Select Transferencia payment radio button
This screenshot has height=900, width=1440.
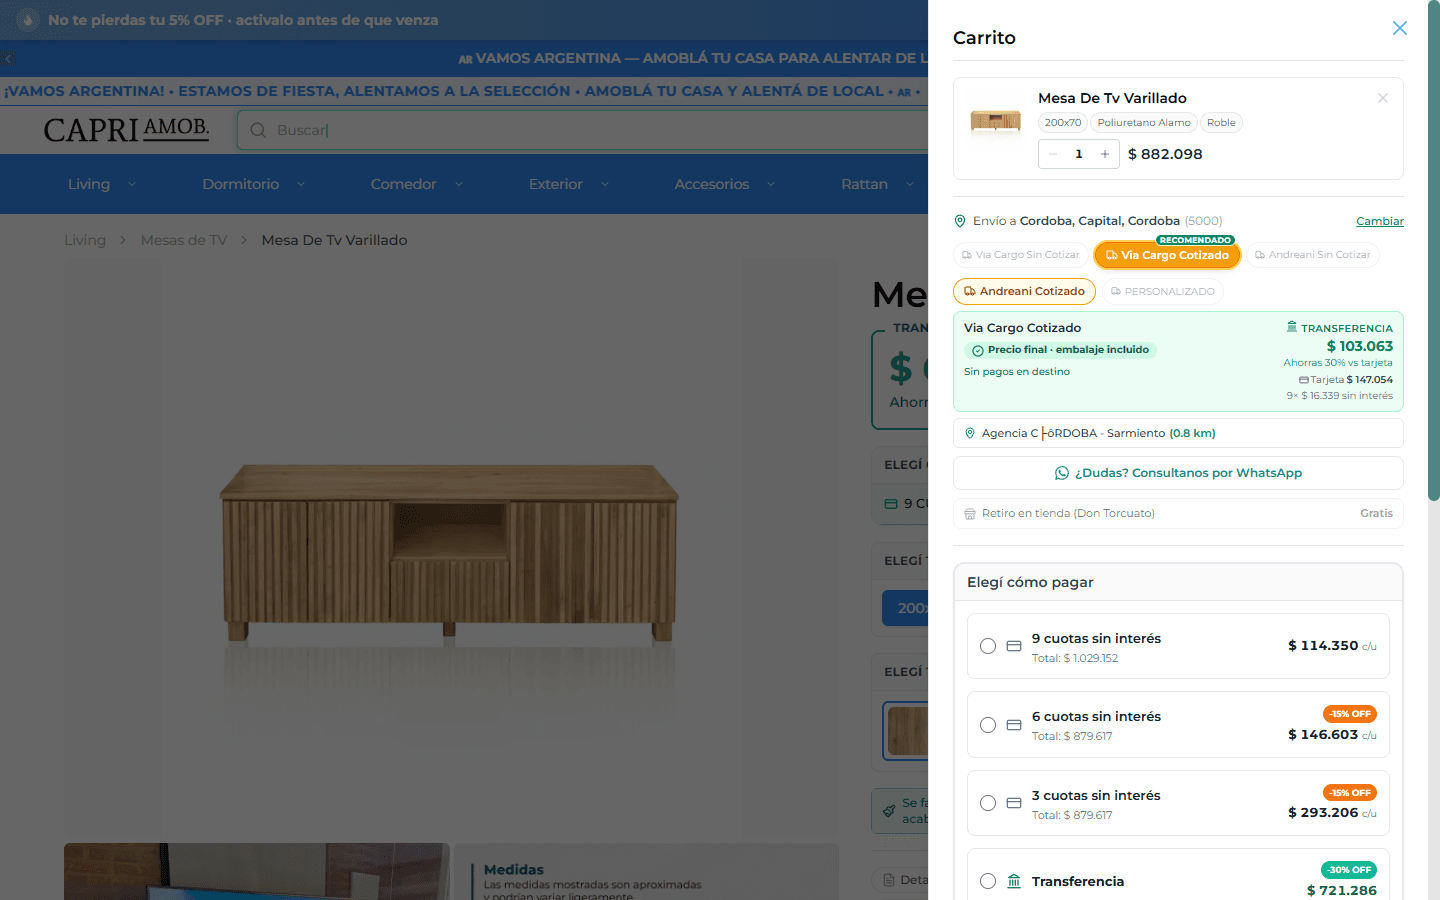pos(988,881)
